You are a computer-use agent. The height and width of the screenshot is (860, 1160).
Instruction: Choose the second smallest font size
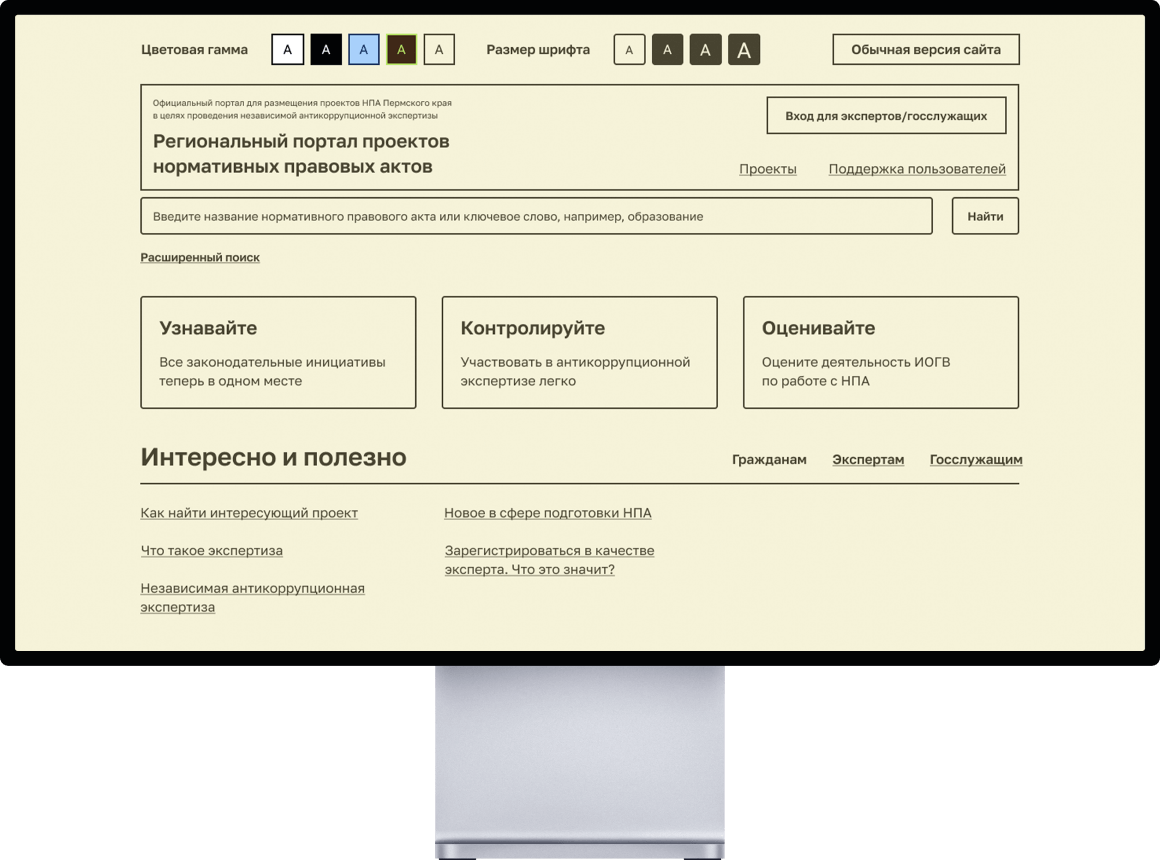click(x=667, y=49)
